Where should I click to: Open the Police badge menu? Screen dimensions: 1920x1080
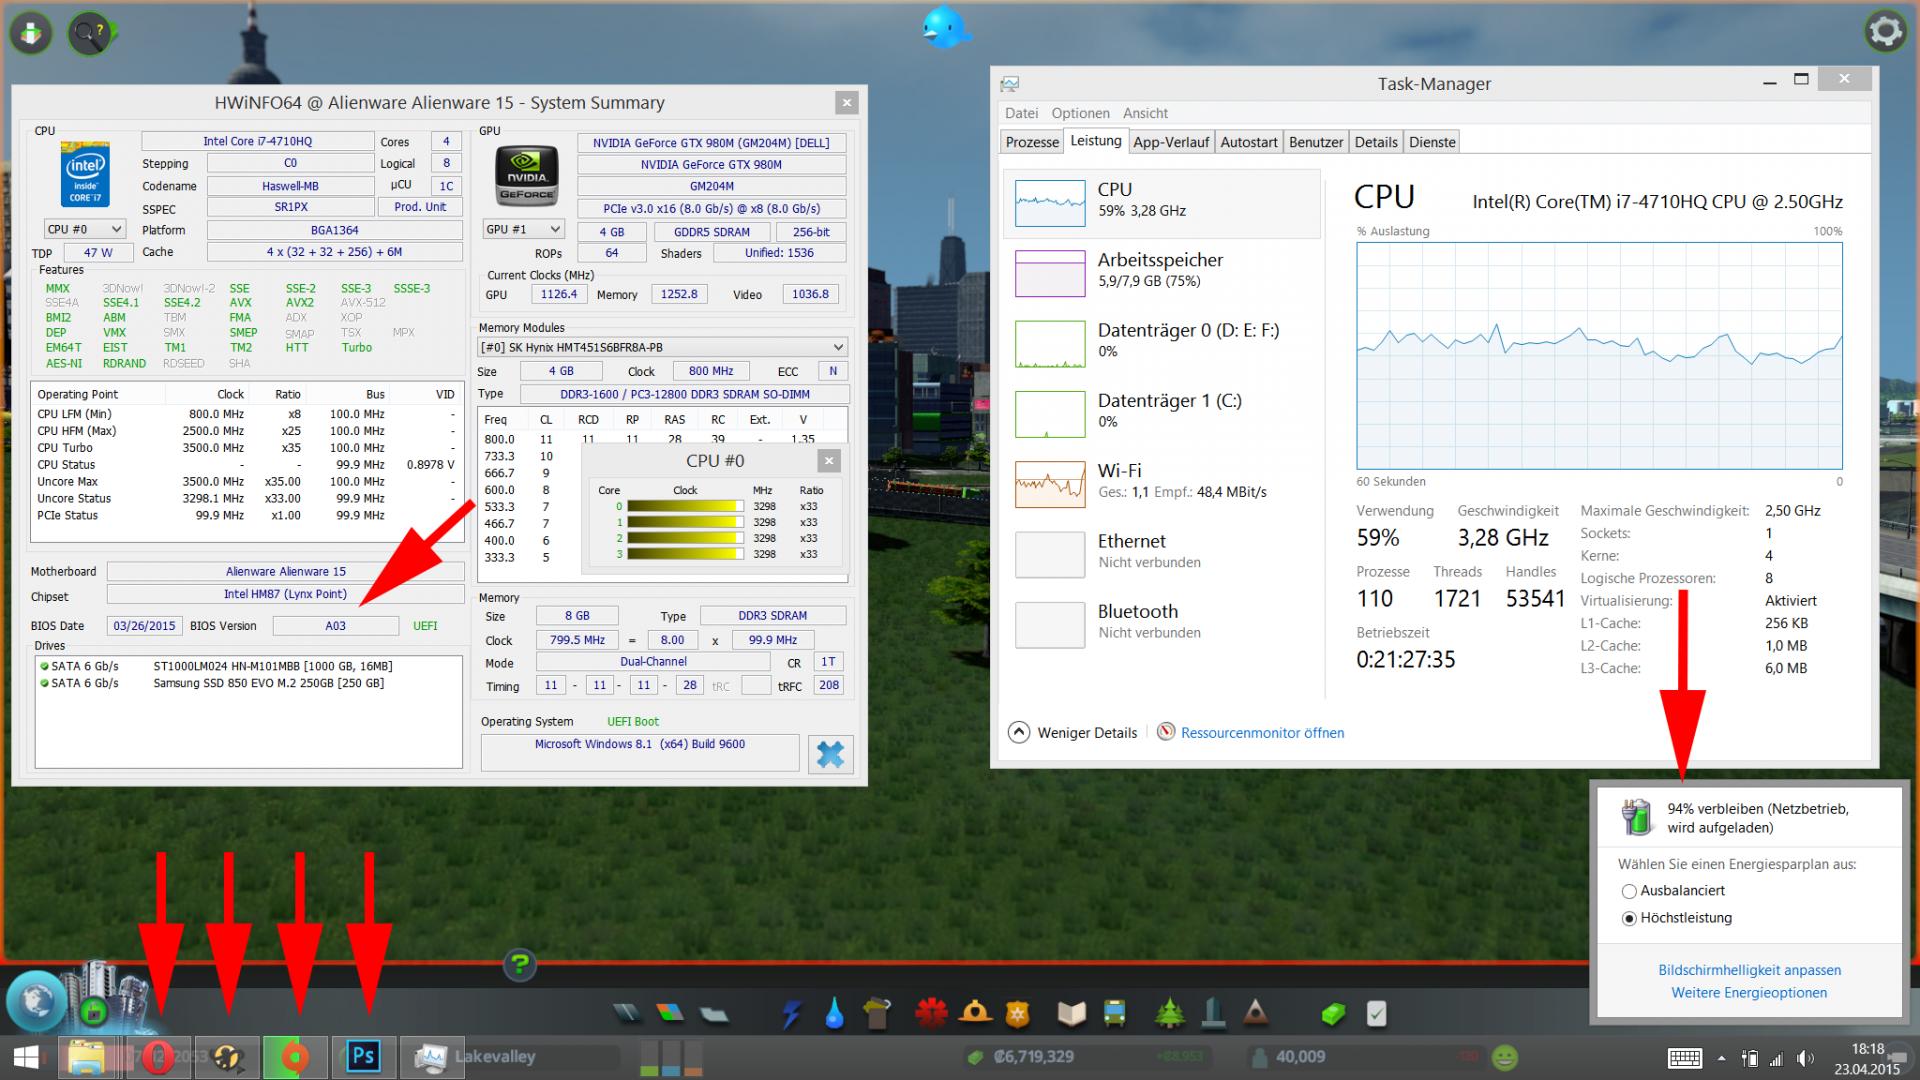(1017, 1014)
